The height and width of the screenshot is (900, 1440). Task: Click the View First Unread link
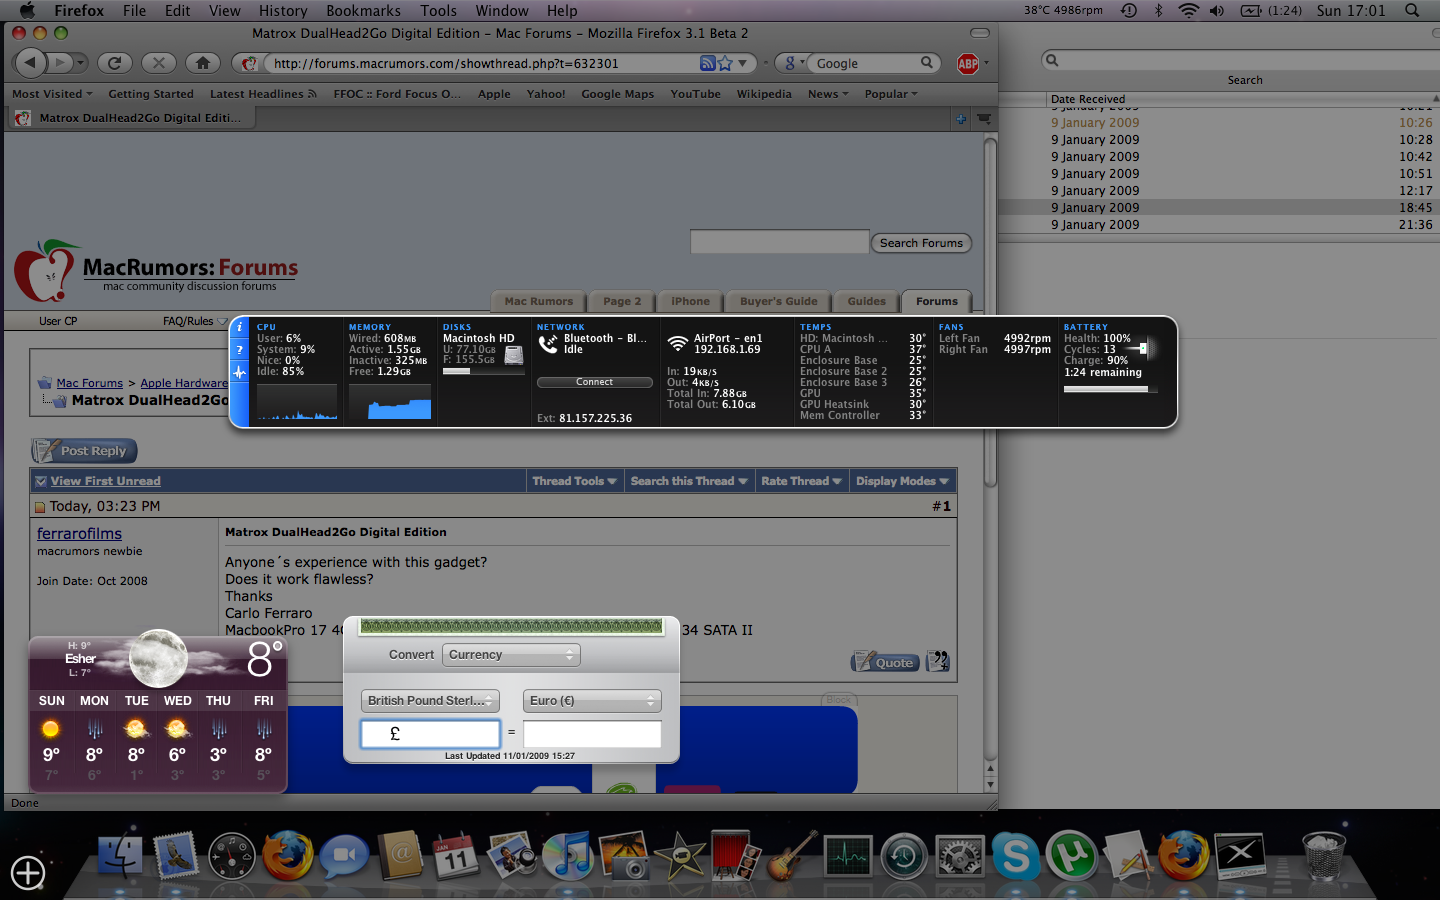105,481
